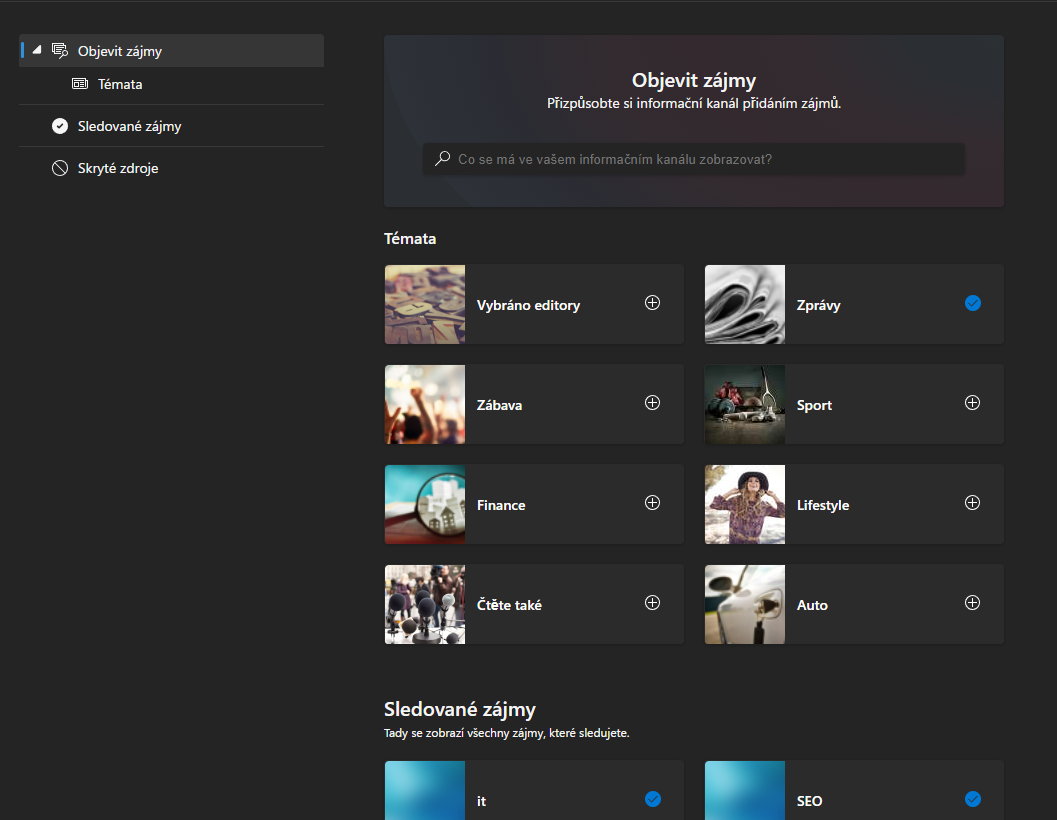Click the Čtěte také card label
Image resolution: width=1057 pixels, height=820 pixels.
pos(509,605)
